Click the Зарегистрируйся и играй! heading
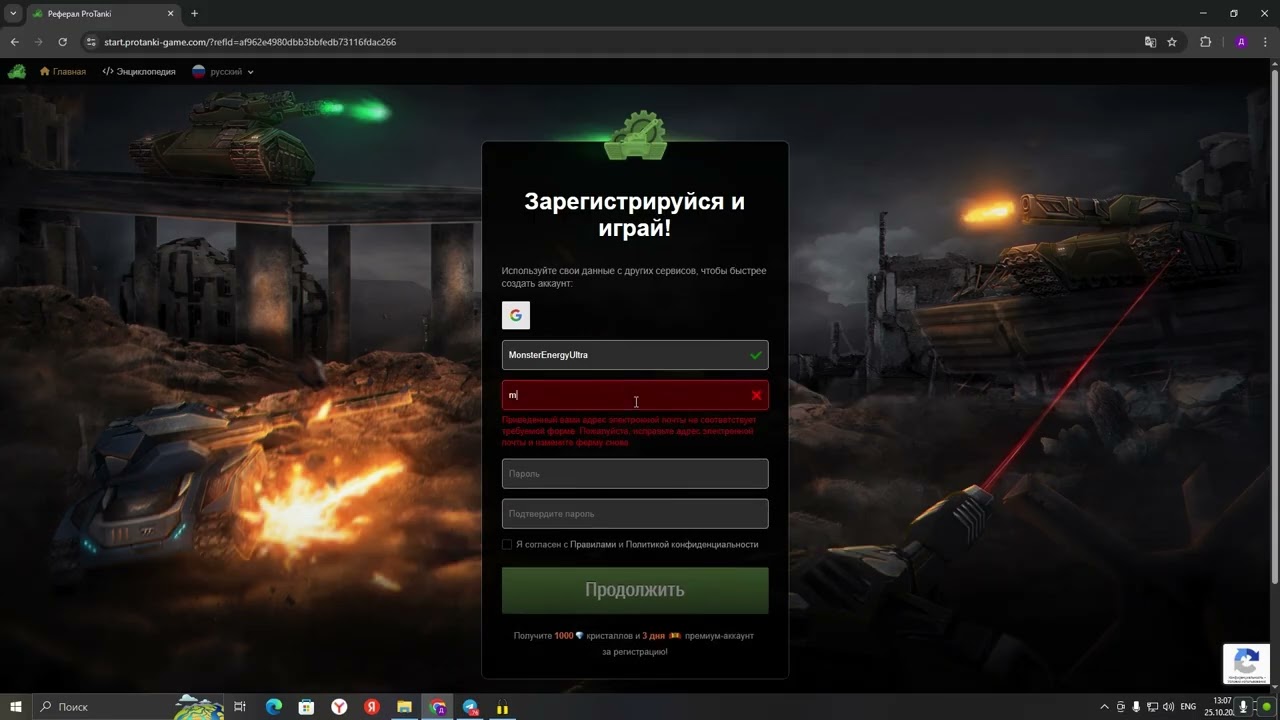Viewport: 1280px width, 720px height. [635, 214]
